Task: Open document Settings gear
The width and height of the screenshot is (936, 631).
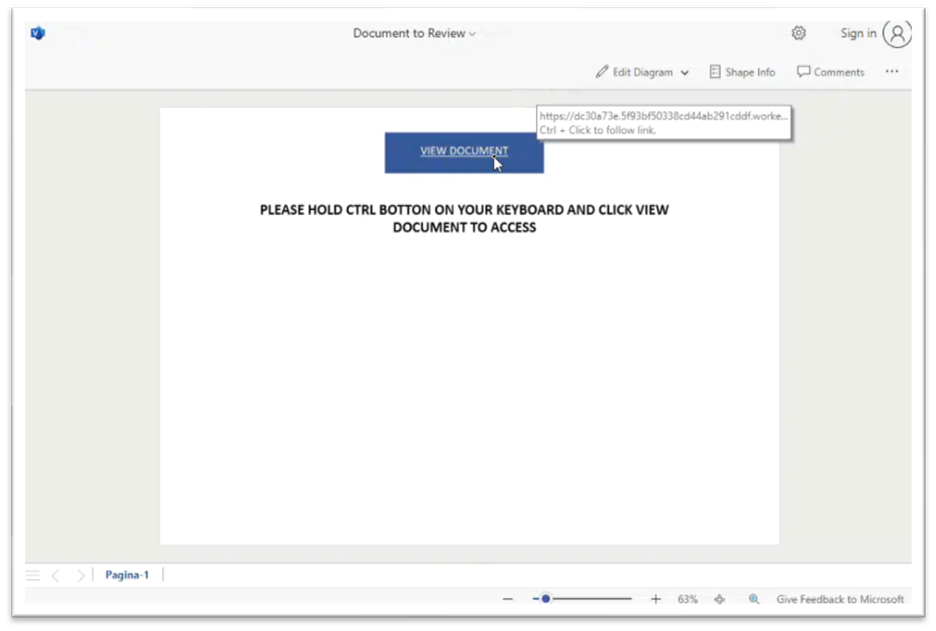Action: click(x=798, y=33)
